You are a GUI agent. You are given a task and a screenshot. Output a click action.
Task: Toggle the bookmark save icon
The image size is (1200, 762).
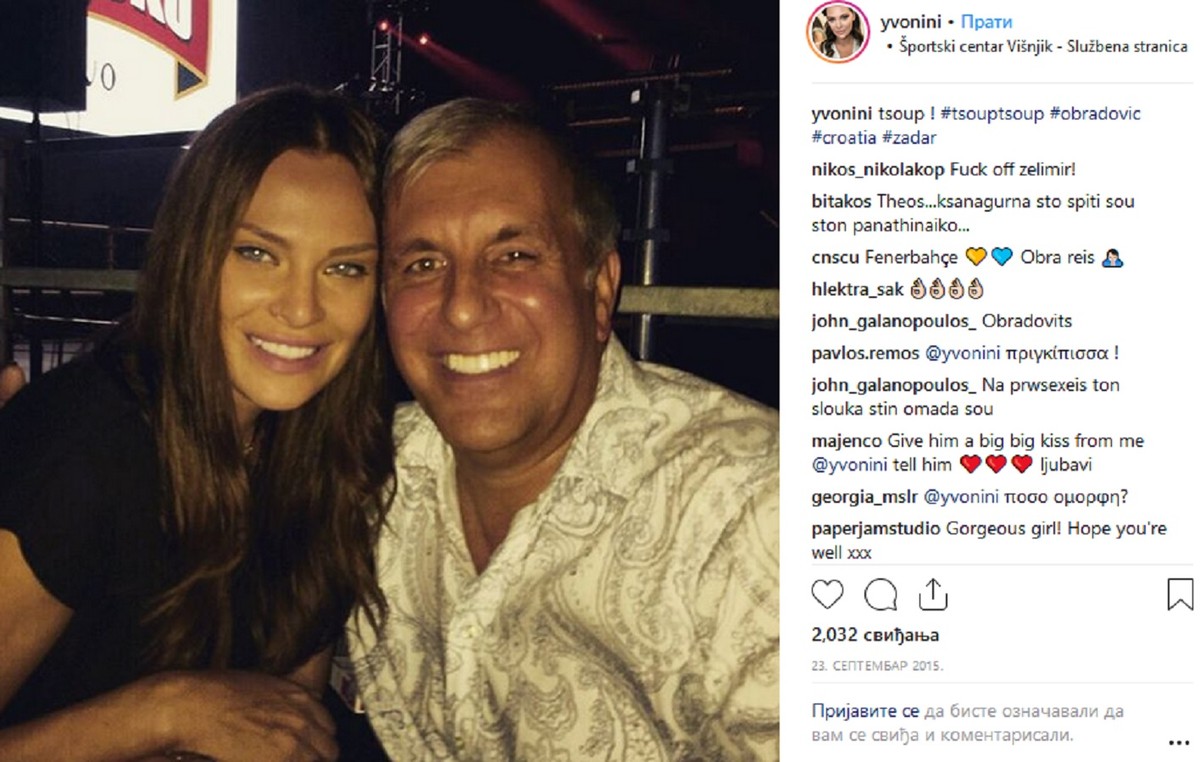1180,595
